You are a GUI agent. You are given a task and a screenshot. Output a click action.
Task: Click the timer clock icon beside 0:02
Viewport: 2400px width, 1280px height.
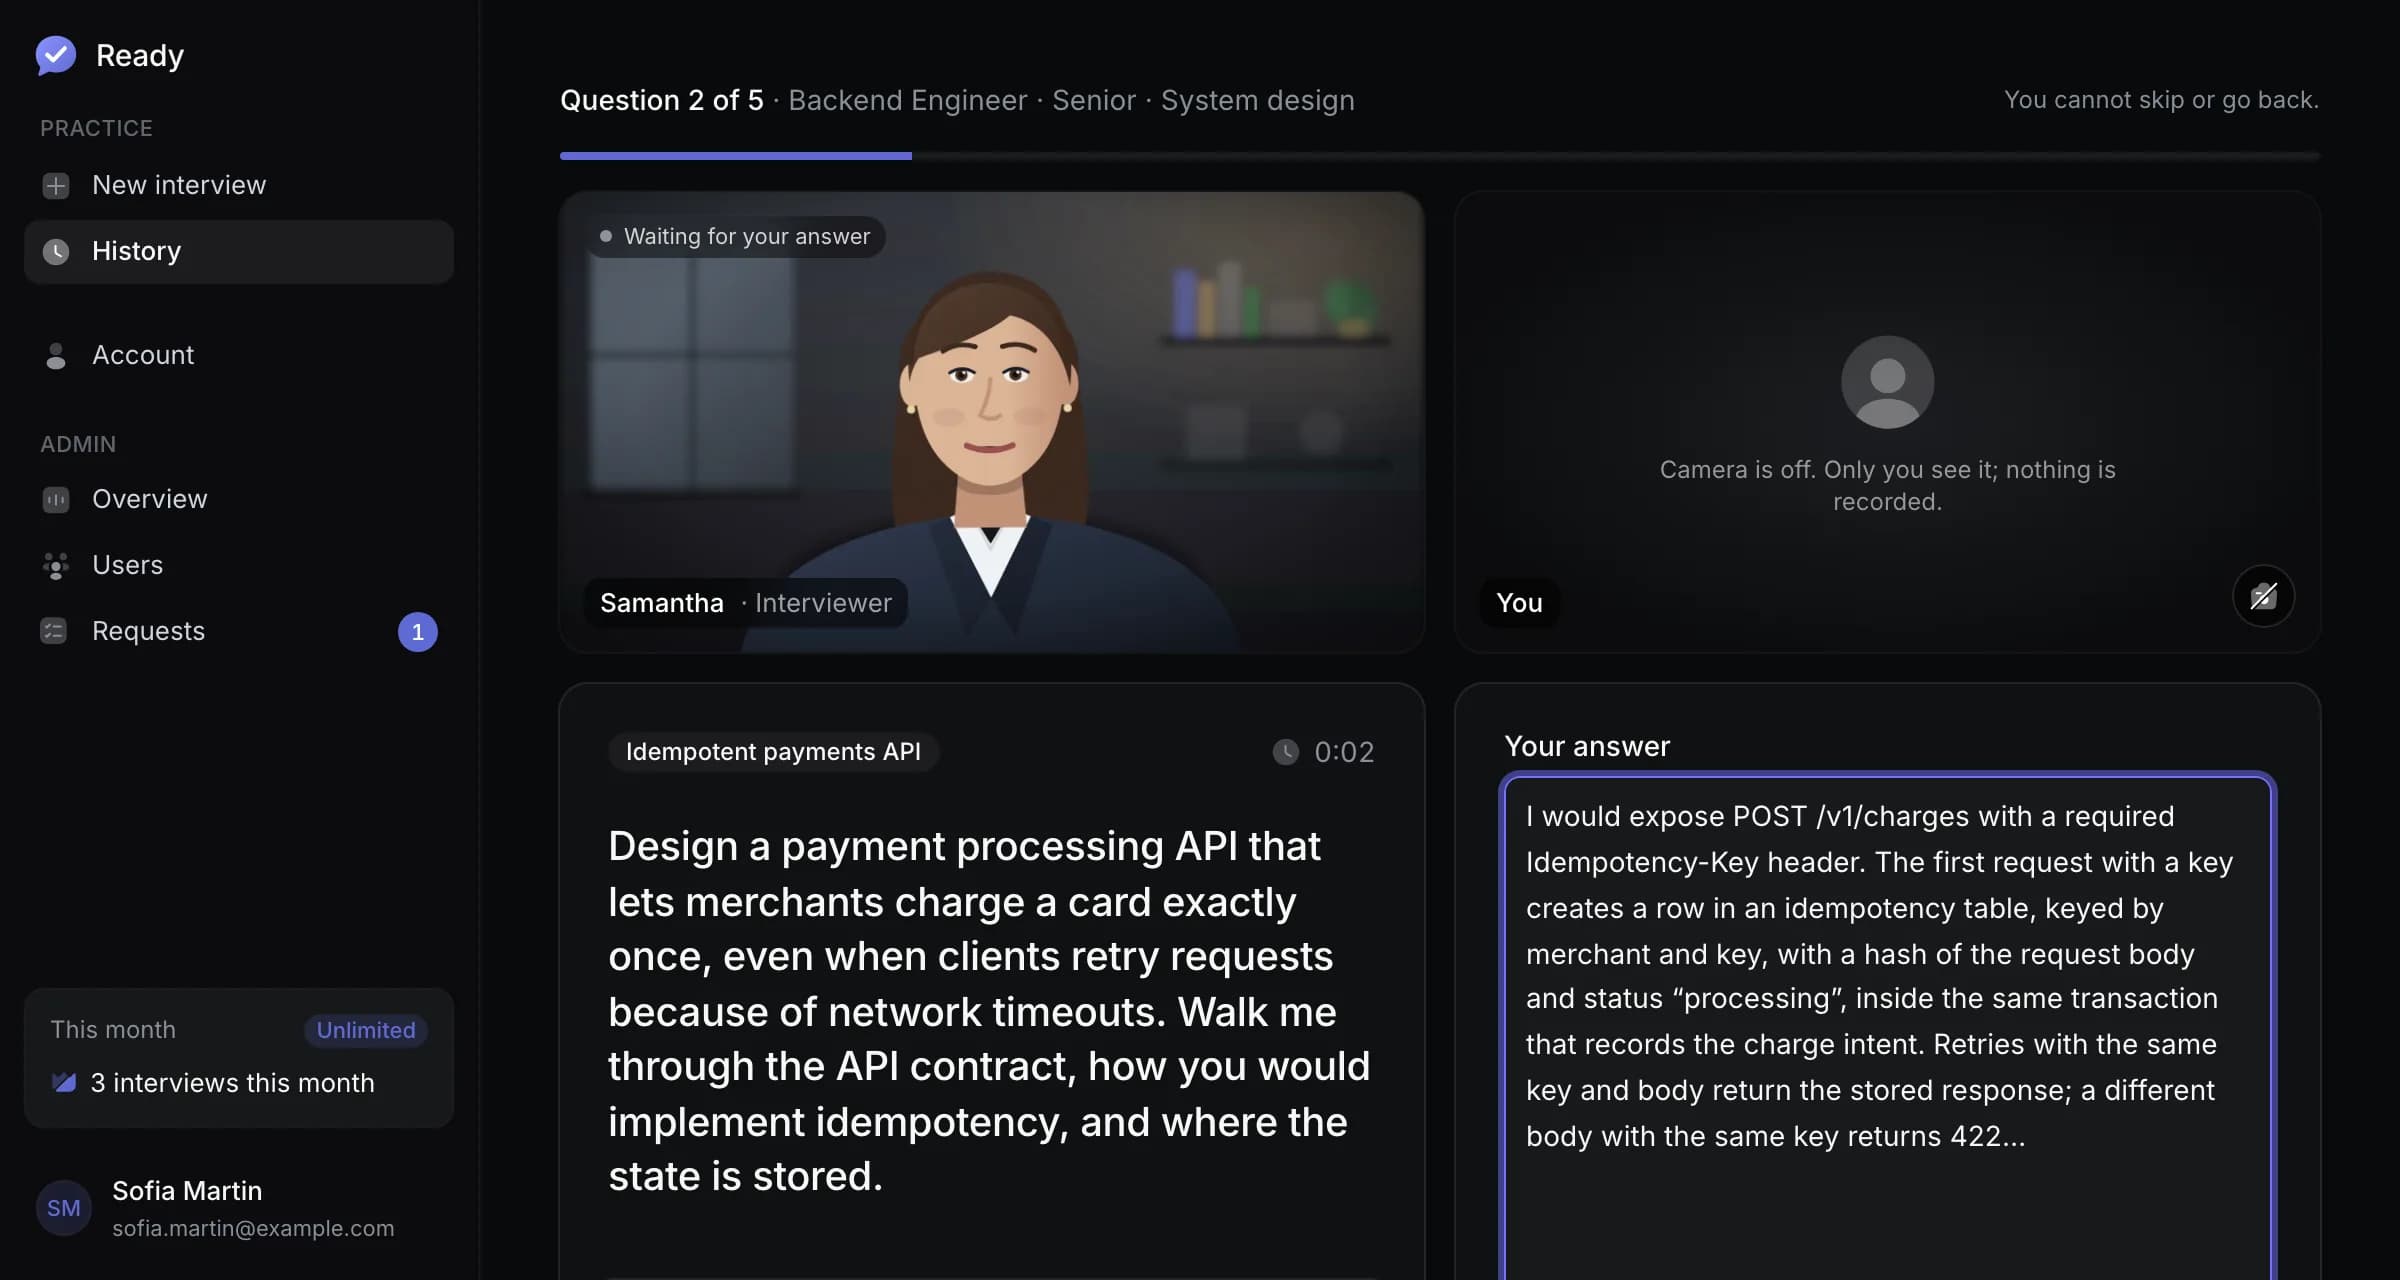(x=1286, y=752)
